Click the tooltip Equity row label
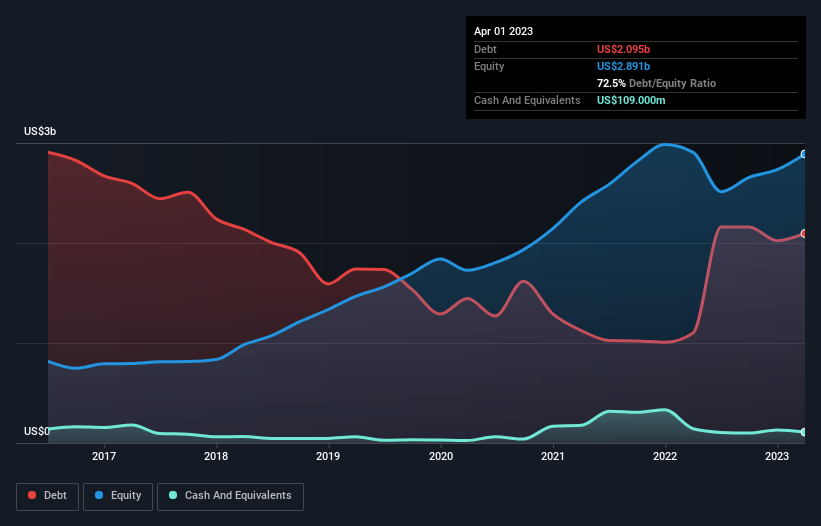Image resolution: width=821 pixels, height=526 pixels. click(x=489, y=66)
